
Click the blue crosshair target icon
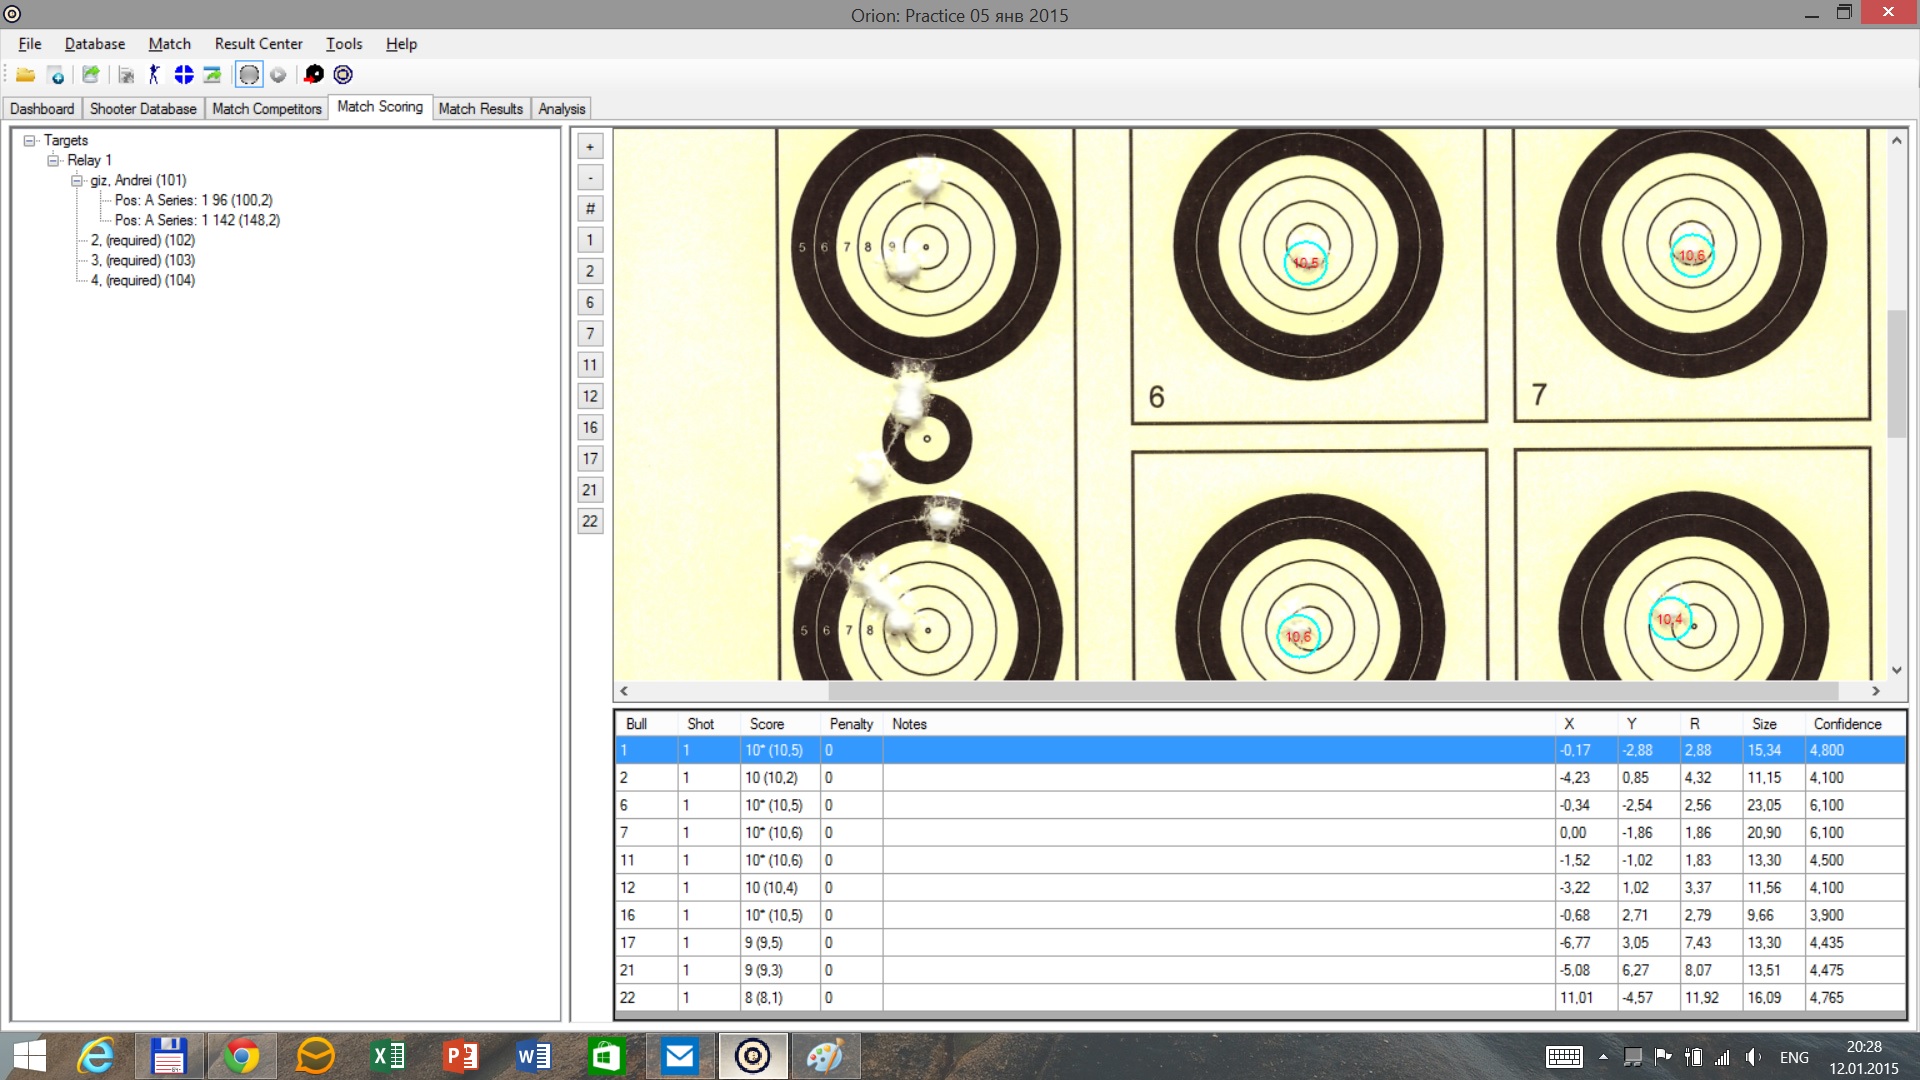tap(184, 75)
